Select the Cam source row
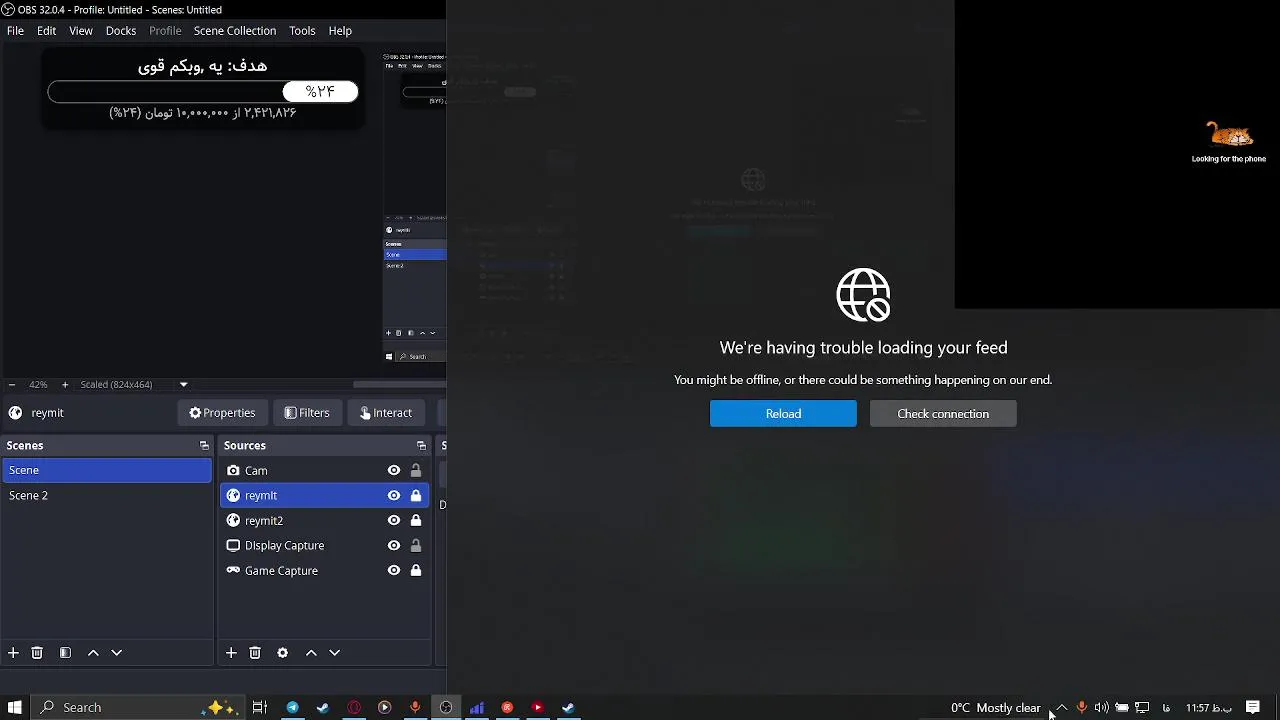1280x720 pixels. coord(324,471)
